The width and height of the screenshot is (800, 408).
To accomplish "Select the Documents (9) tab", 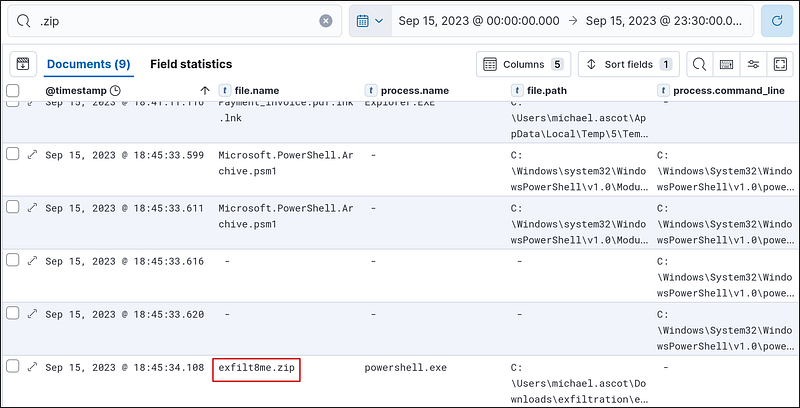I will pyautogui.click(x=88, y=64).
